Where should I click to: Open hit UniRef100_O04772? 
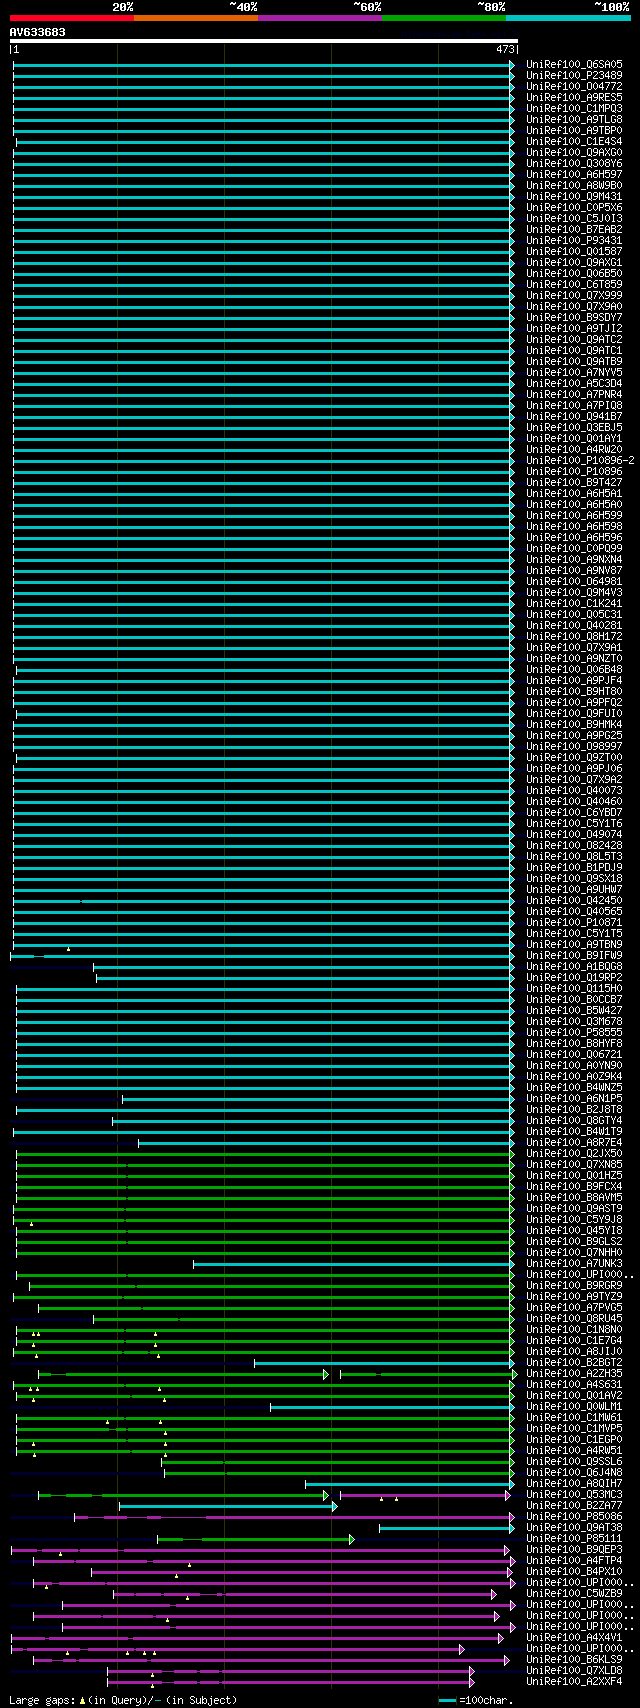(574, 86)
